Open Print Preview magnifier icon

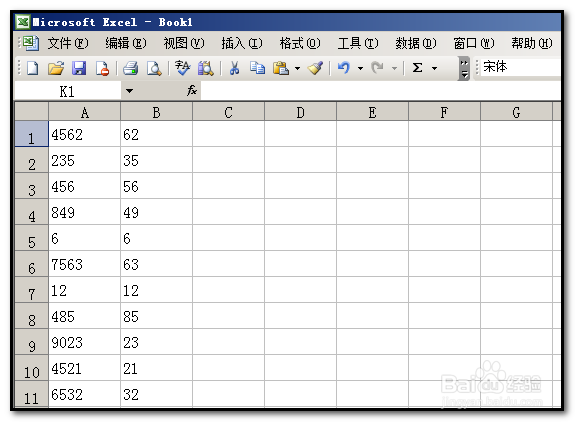click(x=154, y=68)
